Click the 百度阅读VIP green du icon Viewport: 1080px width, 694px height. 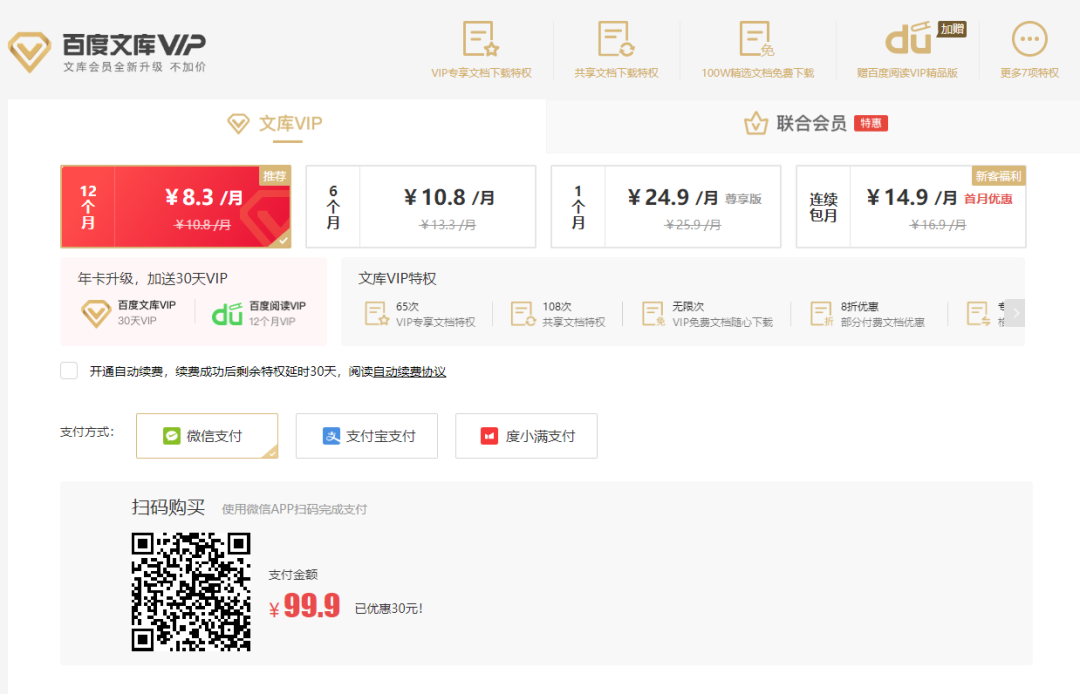point(227,314)
